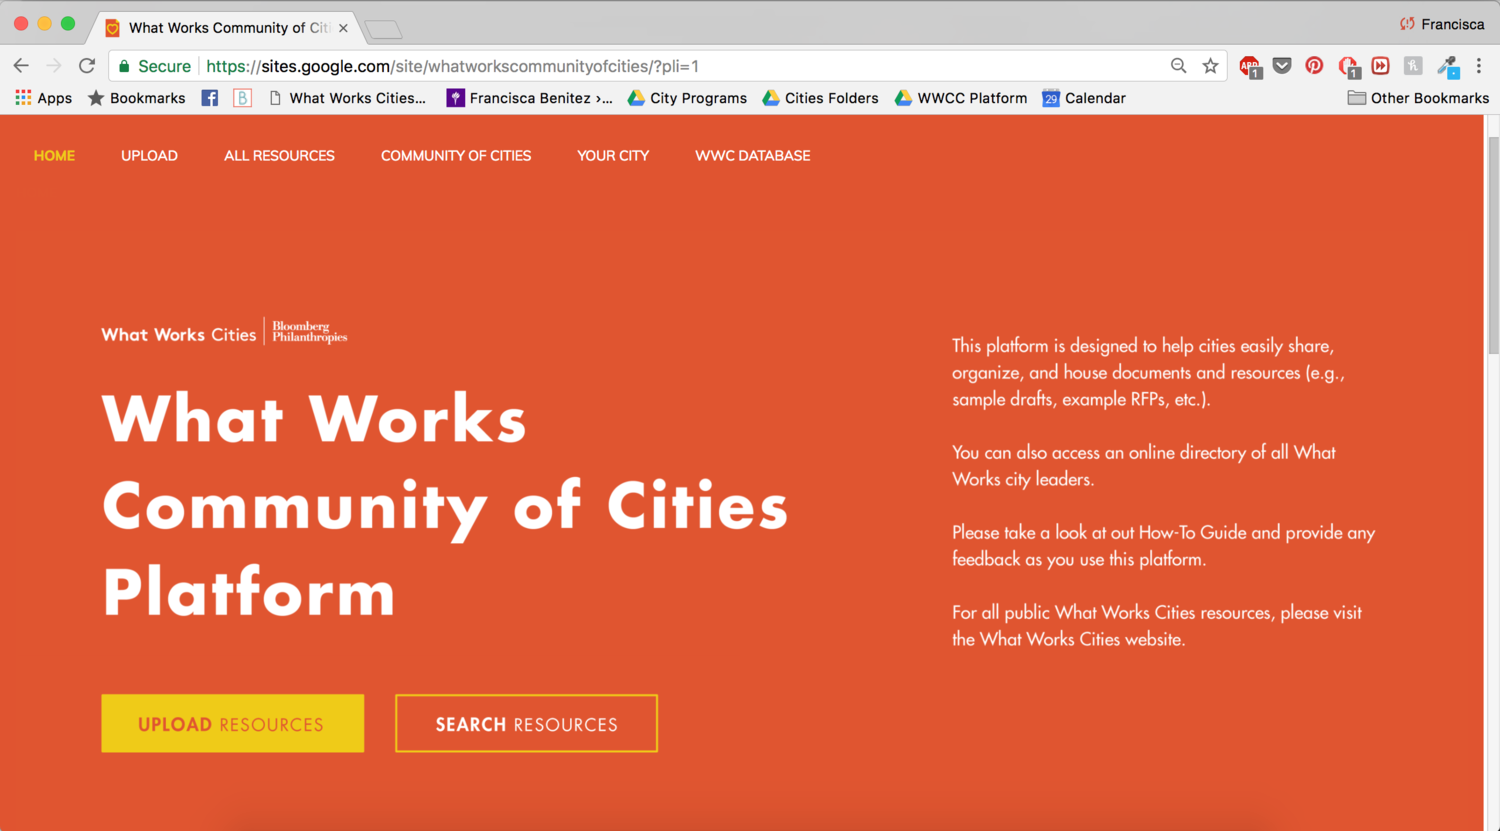Image resolution: width=1500 pixels, height=831 pixels.
Task: Click the Bloomberg Philanthropies logo
Action: click(310, 331)
